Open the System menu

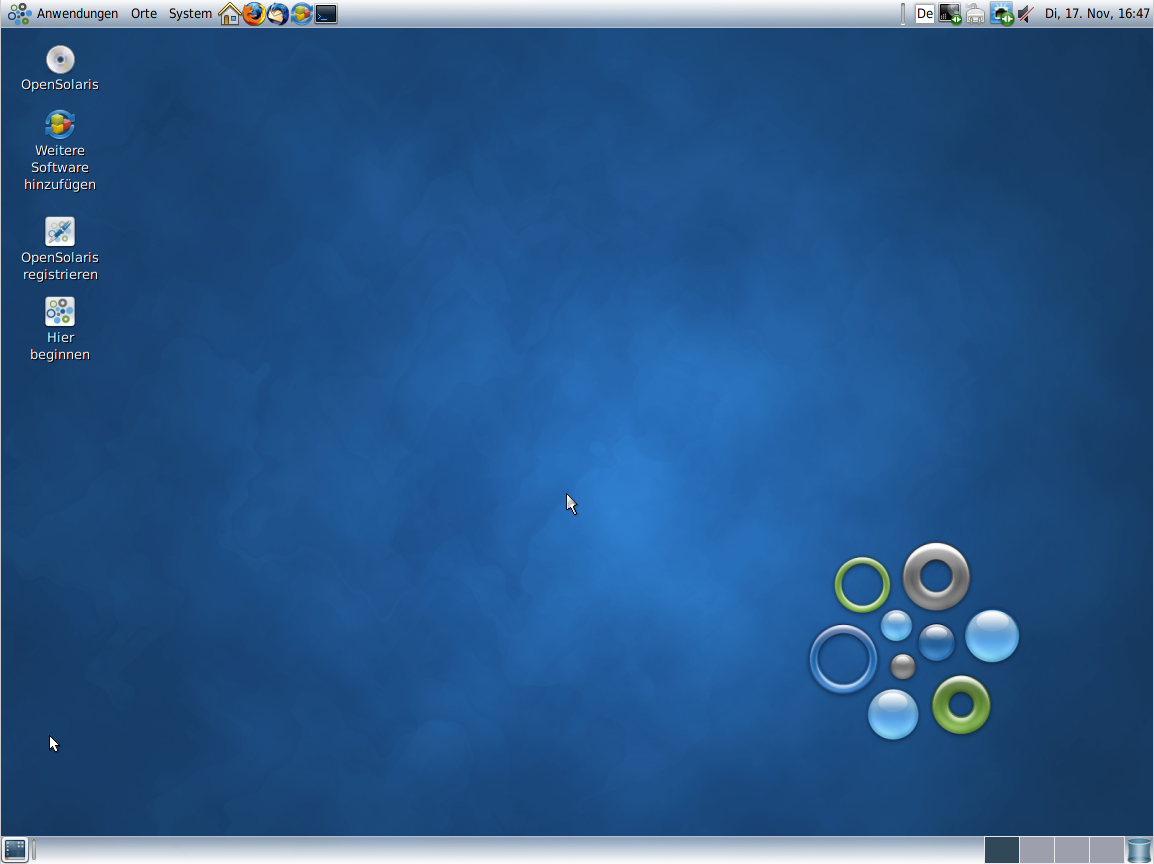point(190,14)
